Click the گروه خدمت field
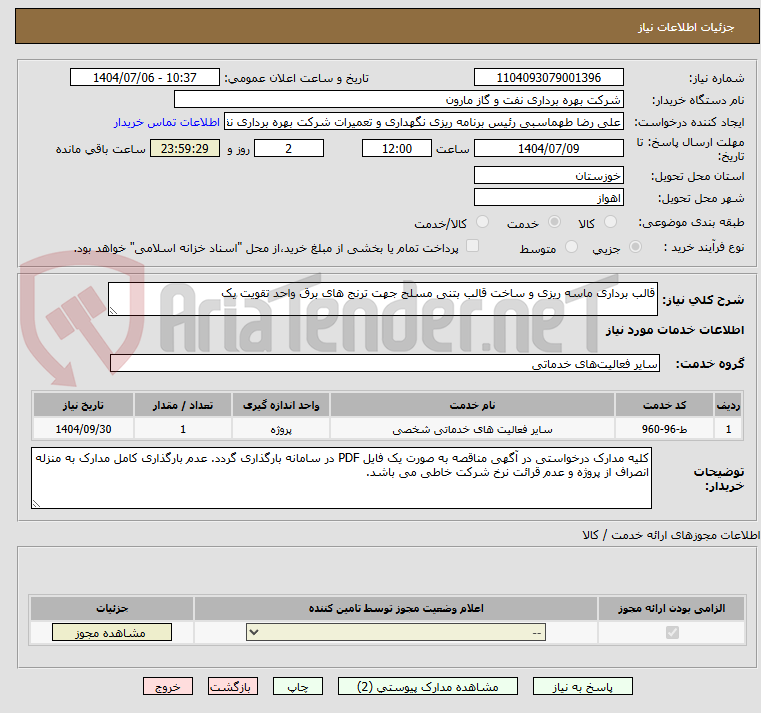The width and height of the screenshot is (761, 713). click(x=384, y=364)
